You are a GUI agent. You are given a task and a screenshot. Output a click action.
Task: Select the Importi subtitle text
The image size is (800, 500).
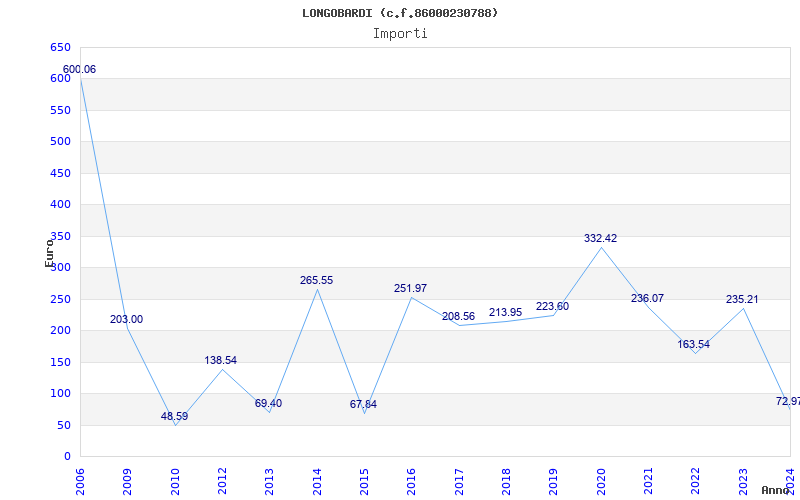tap(400, 34)
